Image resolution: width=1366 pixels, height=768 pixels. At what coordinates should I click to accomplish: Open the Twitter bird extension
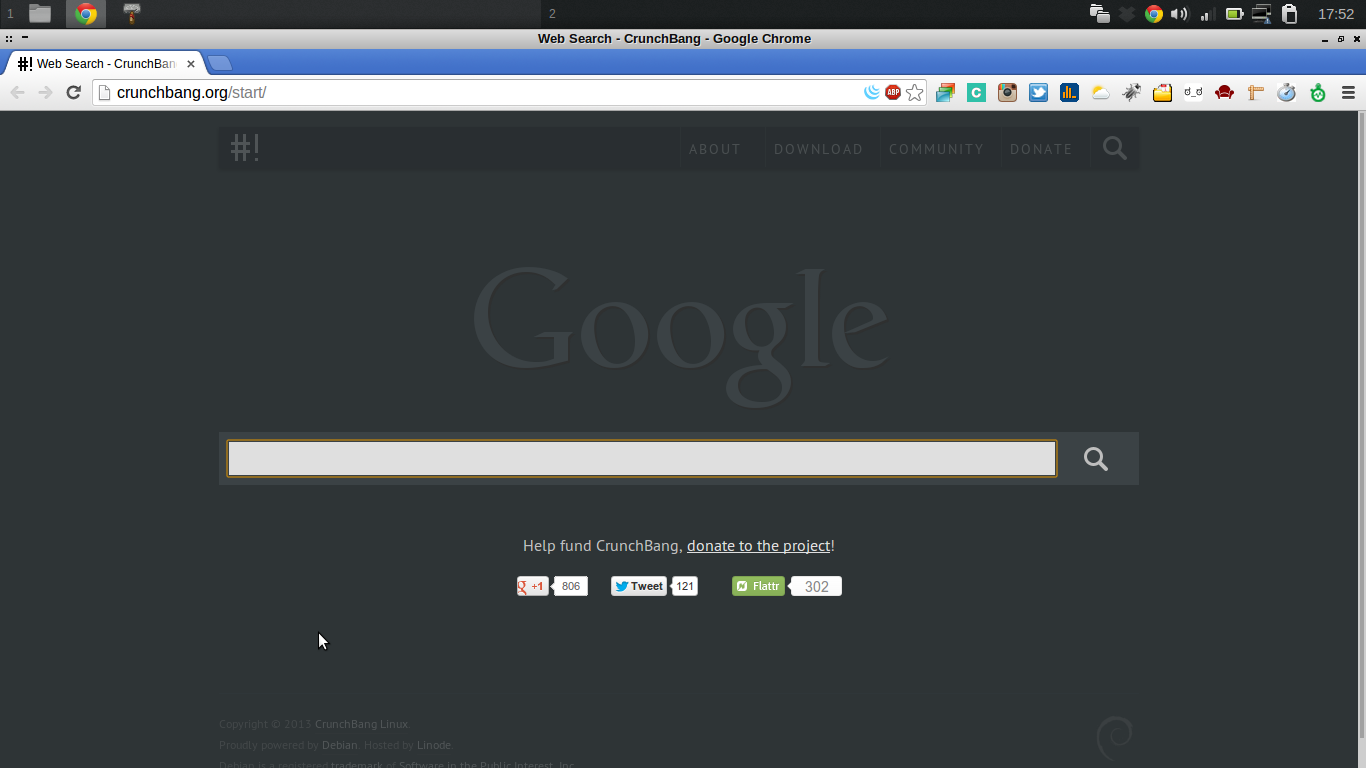tap(1038, 92)
